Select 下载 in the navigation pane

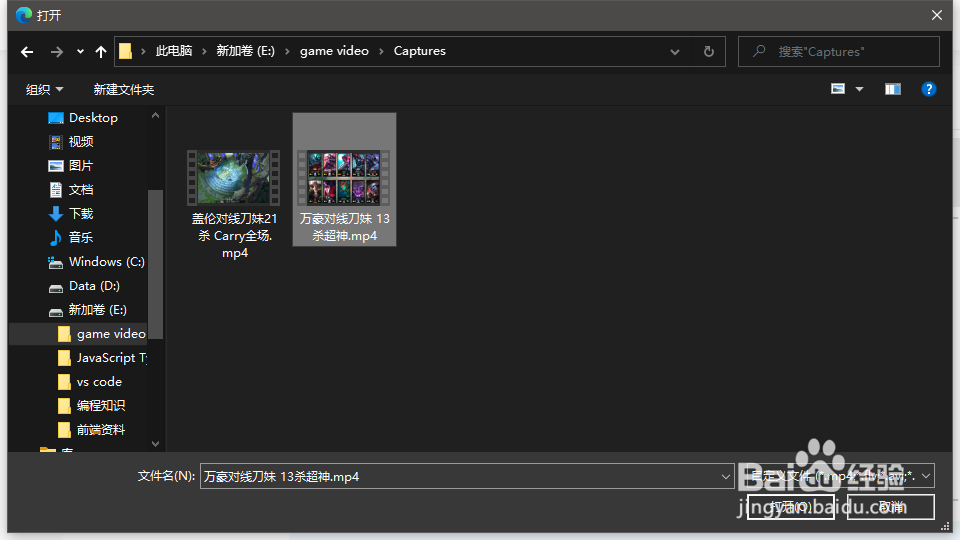pyautogui.click(x=81, y=214)
